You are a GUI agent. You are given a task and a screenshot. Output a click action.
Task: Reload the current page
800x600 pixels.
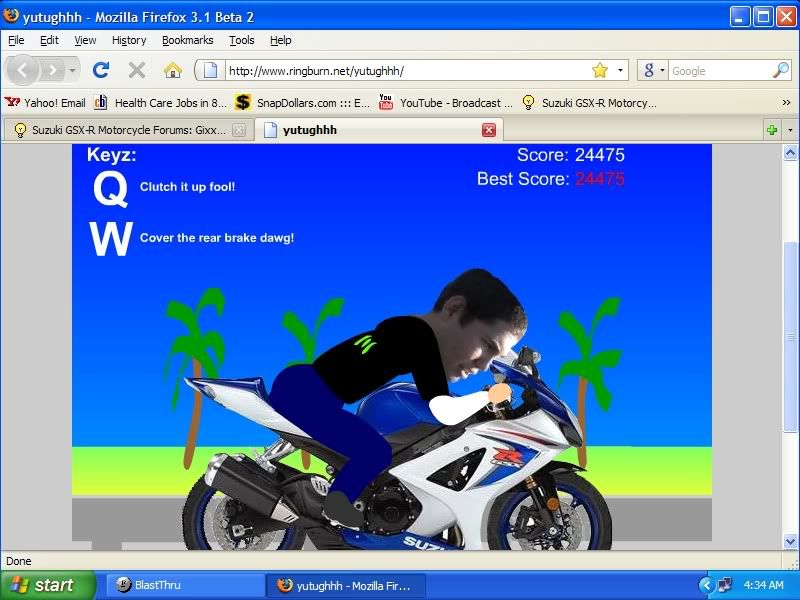101,70
